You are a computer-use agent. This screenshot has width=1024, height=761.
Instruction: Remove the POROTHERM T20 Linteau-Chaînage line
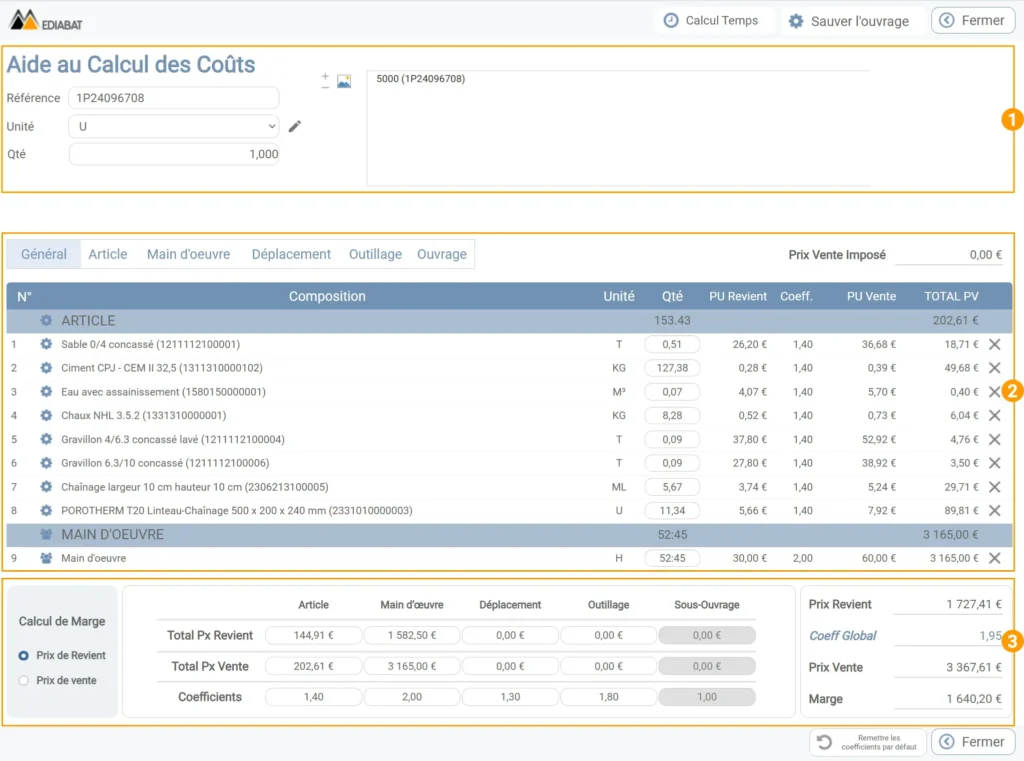(994, 511)
